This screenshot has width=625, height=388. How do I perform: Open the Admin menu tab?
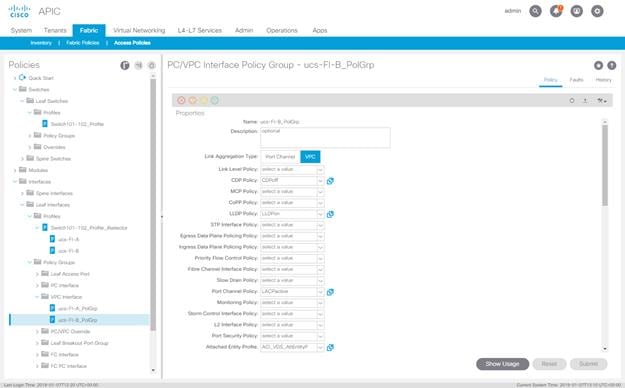[x=244, y=30]
